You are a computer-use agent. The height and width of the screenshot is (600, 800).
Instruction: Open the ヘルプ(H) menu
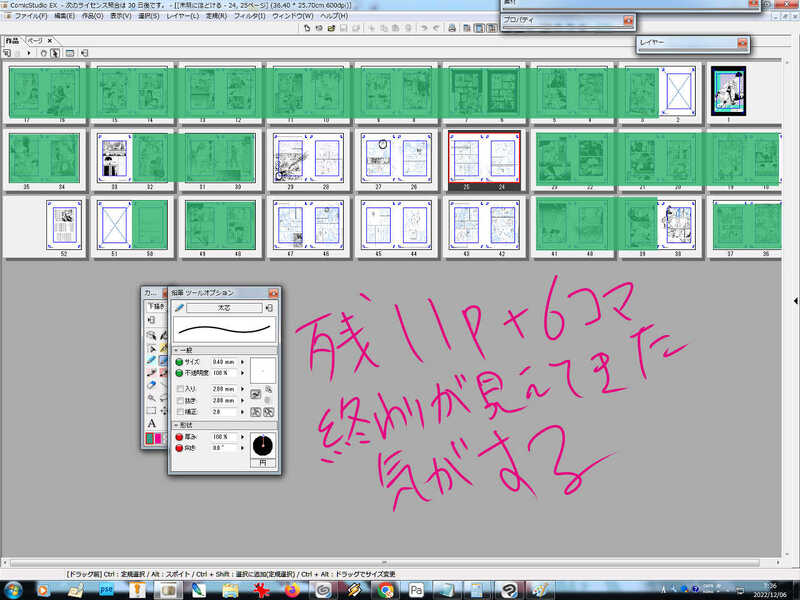click(333, 16)
